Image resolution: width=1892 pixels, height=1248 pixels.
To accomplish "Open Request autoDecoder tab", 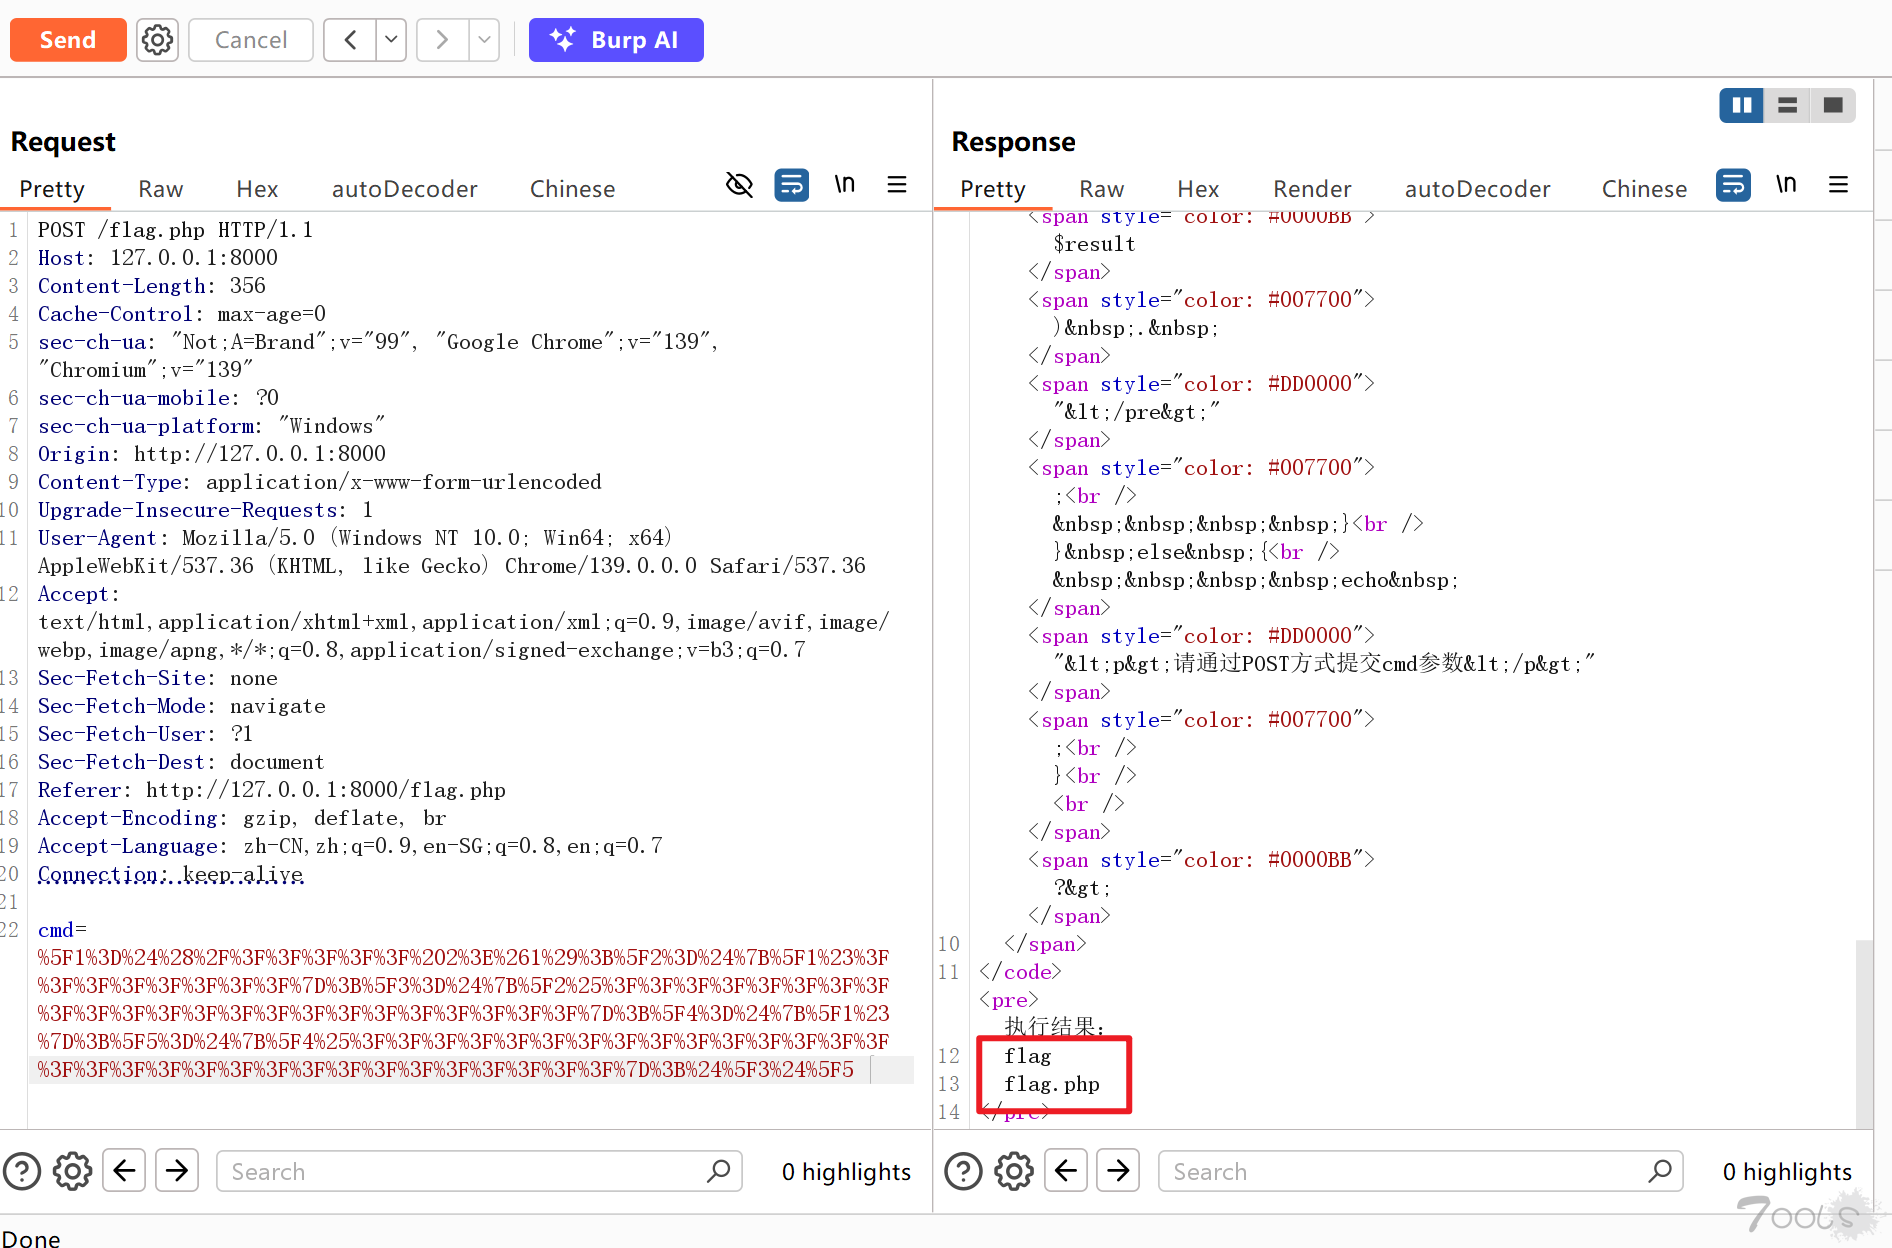I will coord(405,189).
